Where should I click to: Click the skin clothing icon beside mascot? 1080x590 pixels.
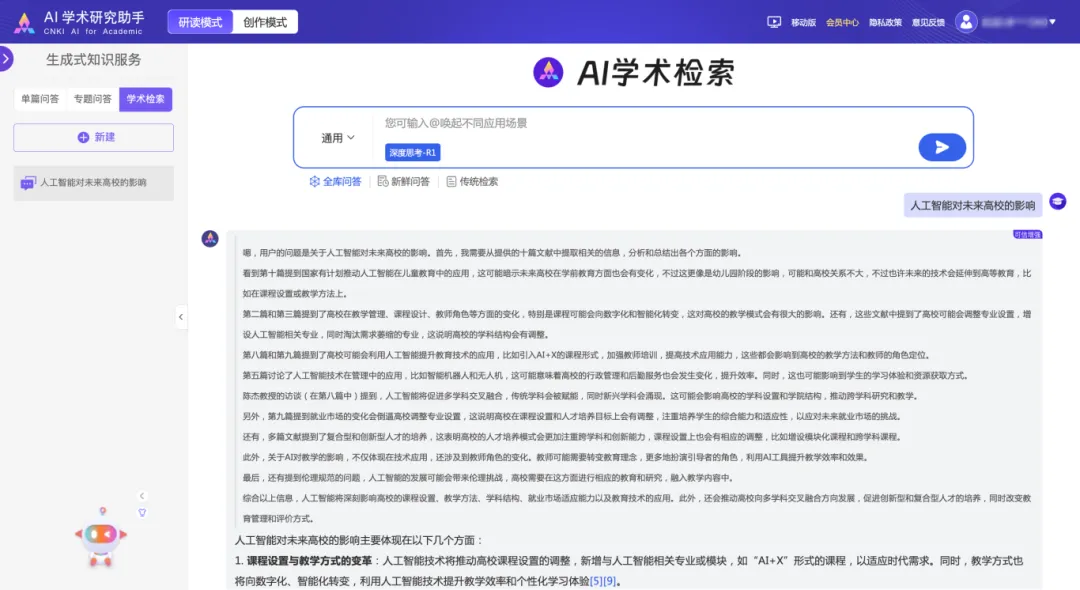[142, 512]
